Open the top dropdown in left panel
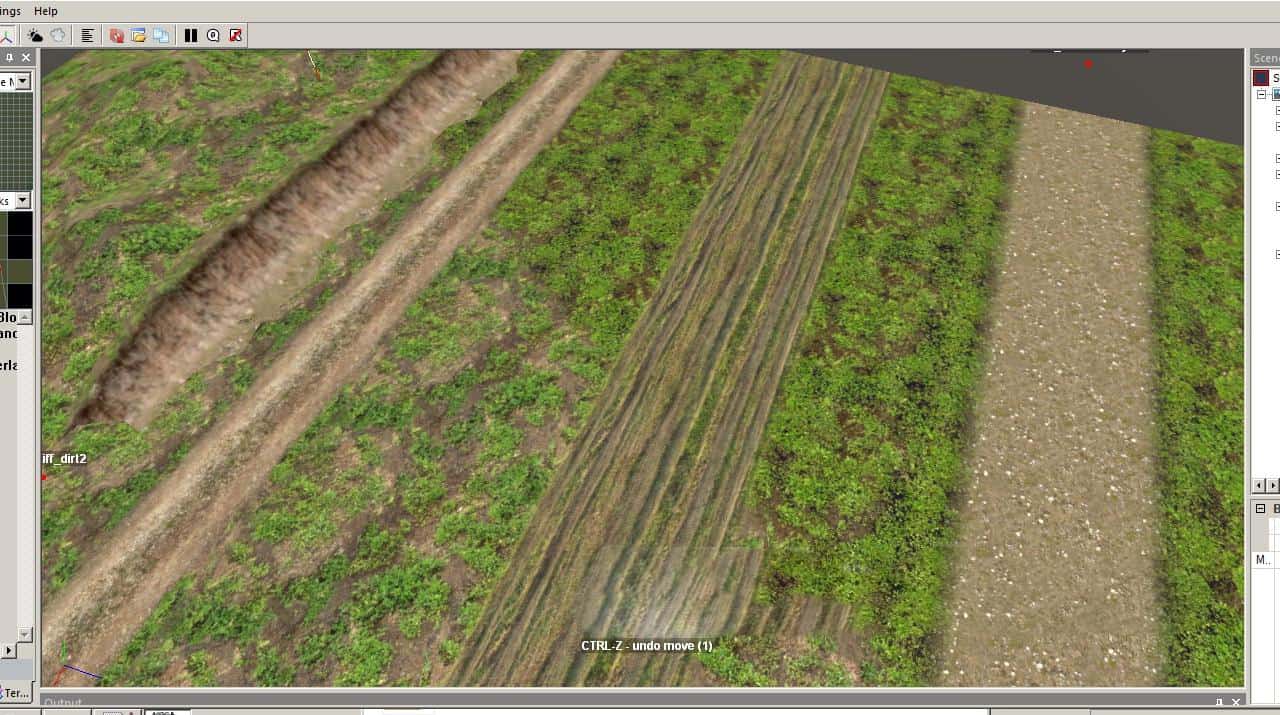Image resolution: width=1280 pixels, height=715 pixels. coord(23,81)
